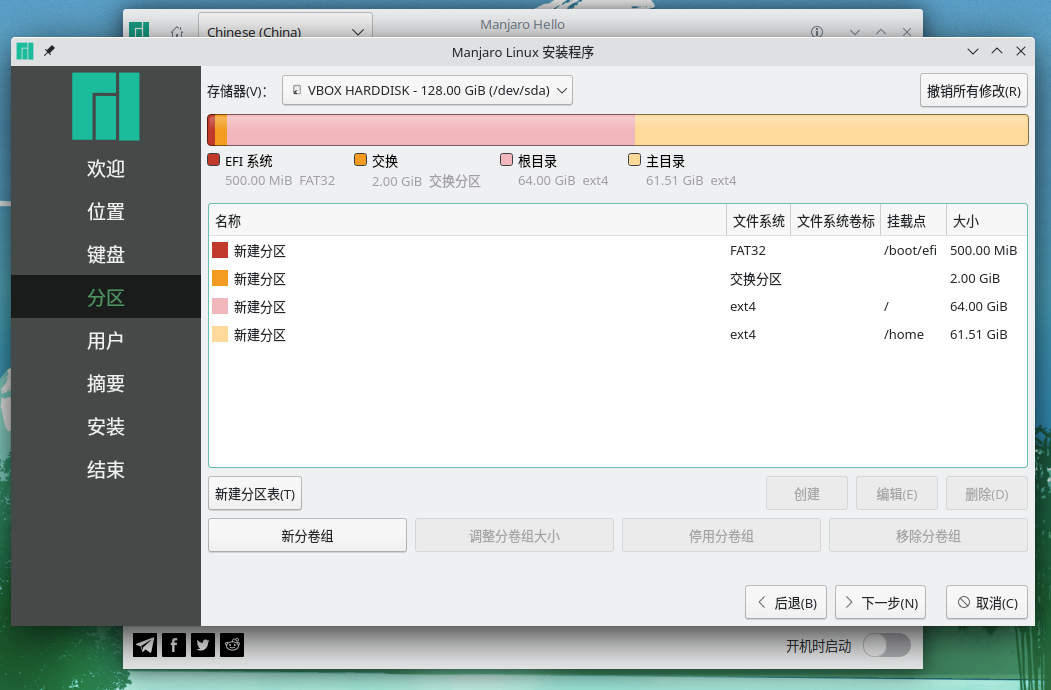The image size is (1051, 690).
Task: Click the 挂载点 column header
Action: tap(914, 221)
